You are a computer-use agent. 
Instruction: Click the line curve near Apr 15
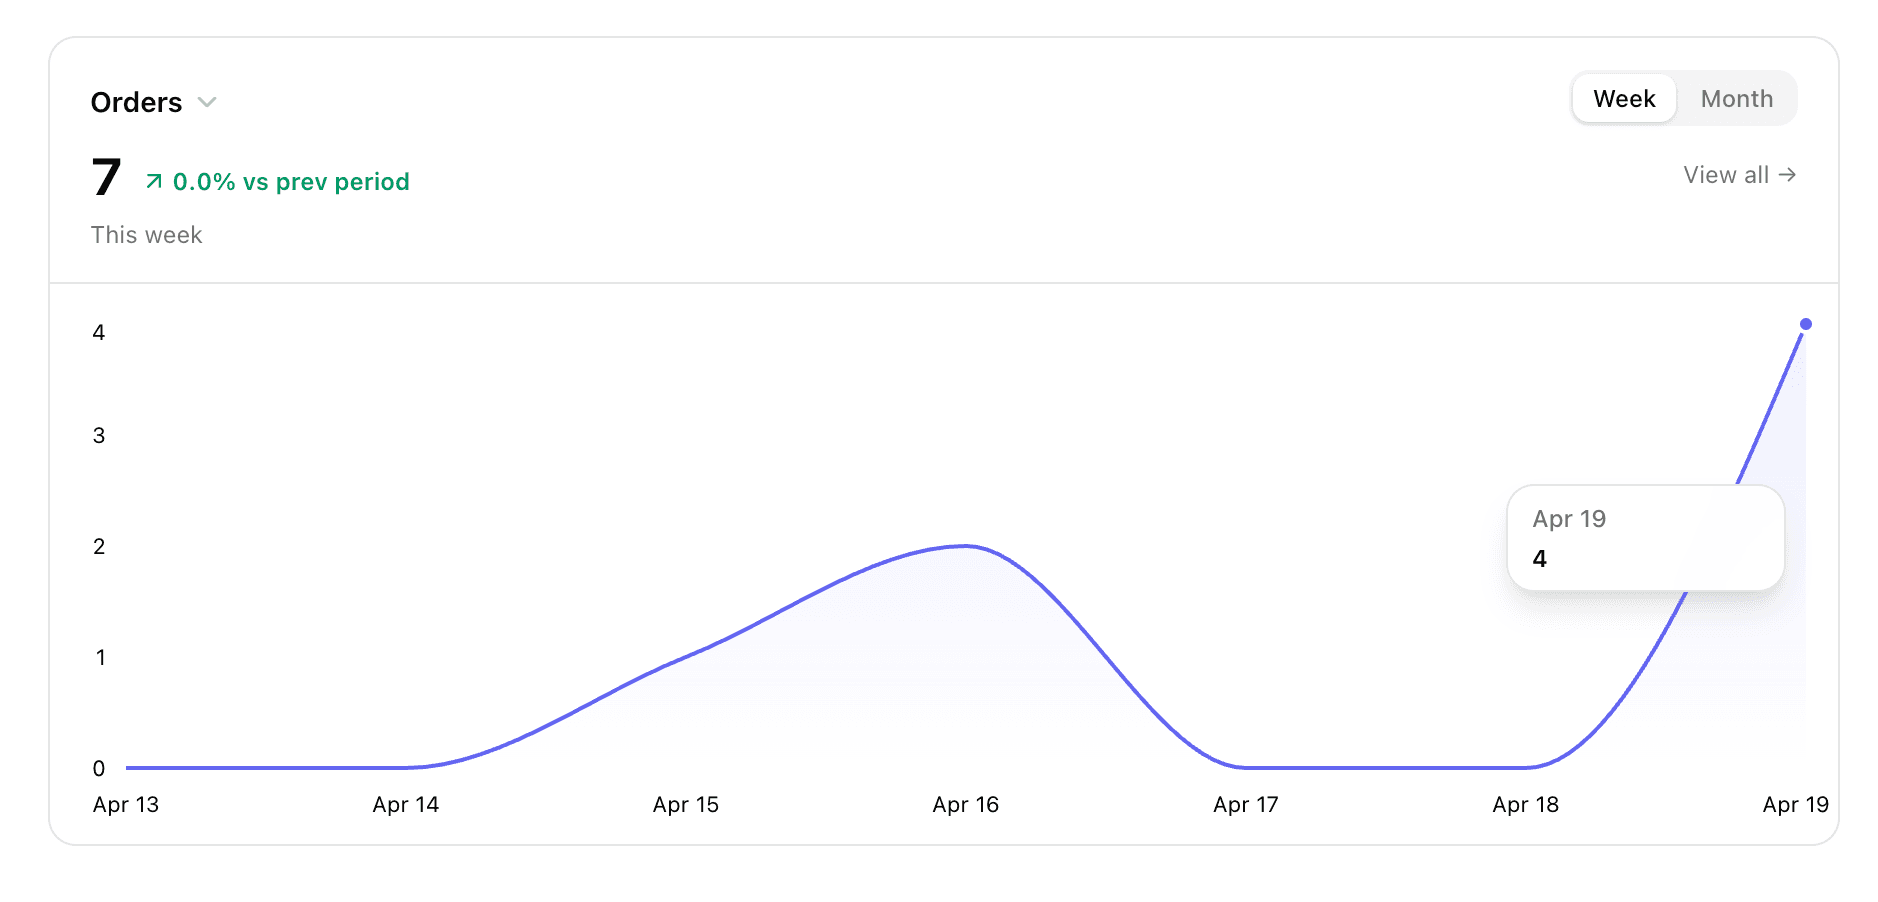tap(684, 660)
